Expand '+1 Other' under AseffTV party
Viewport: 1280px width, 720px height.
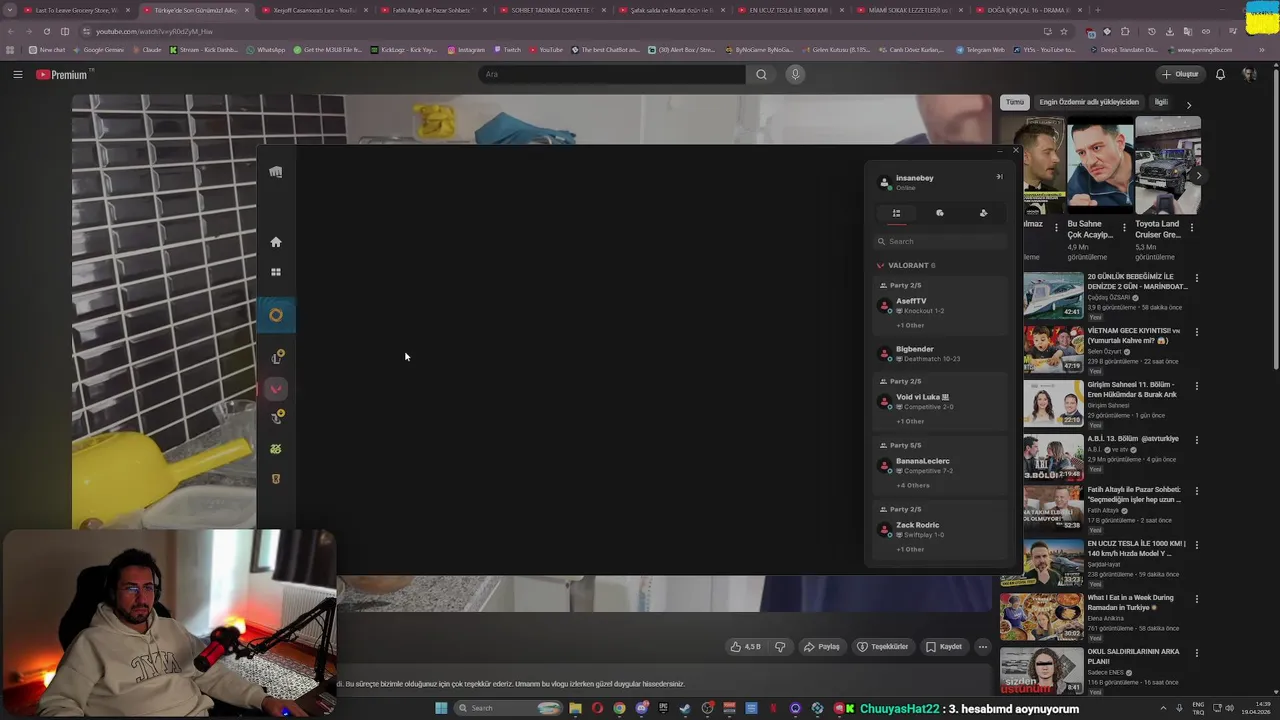910,325
